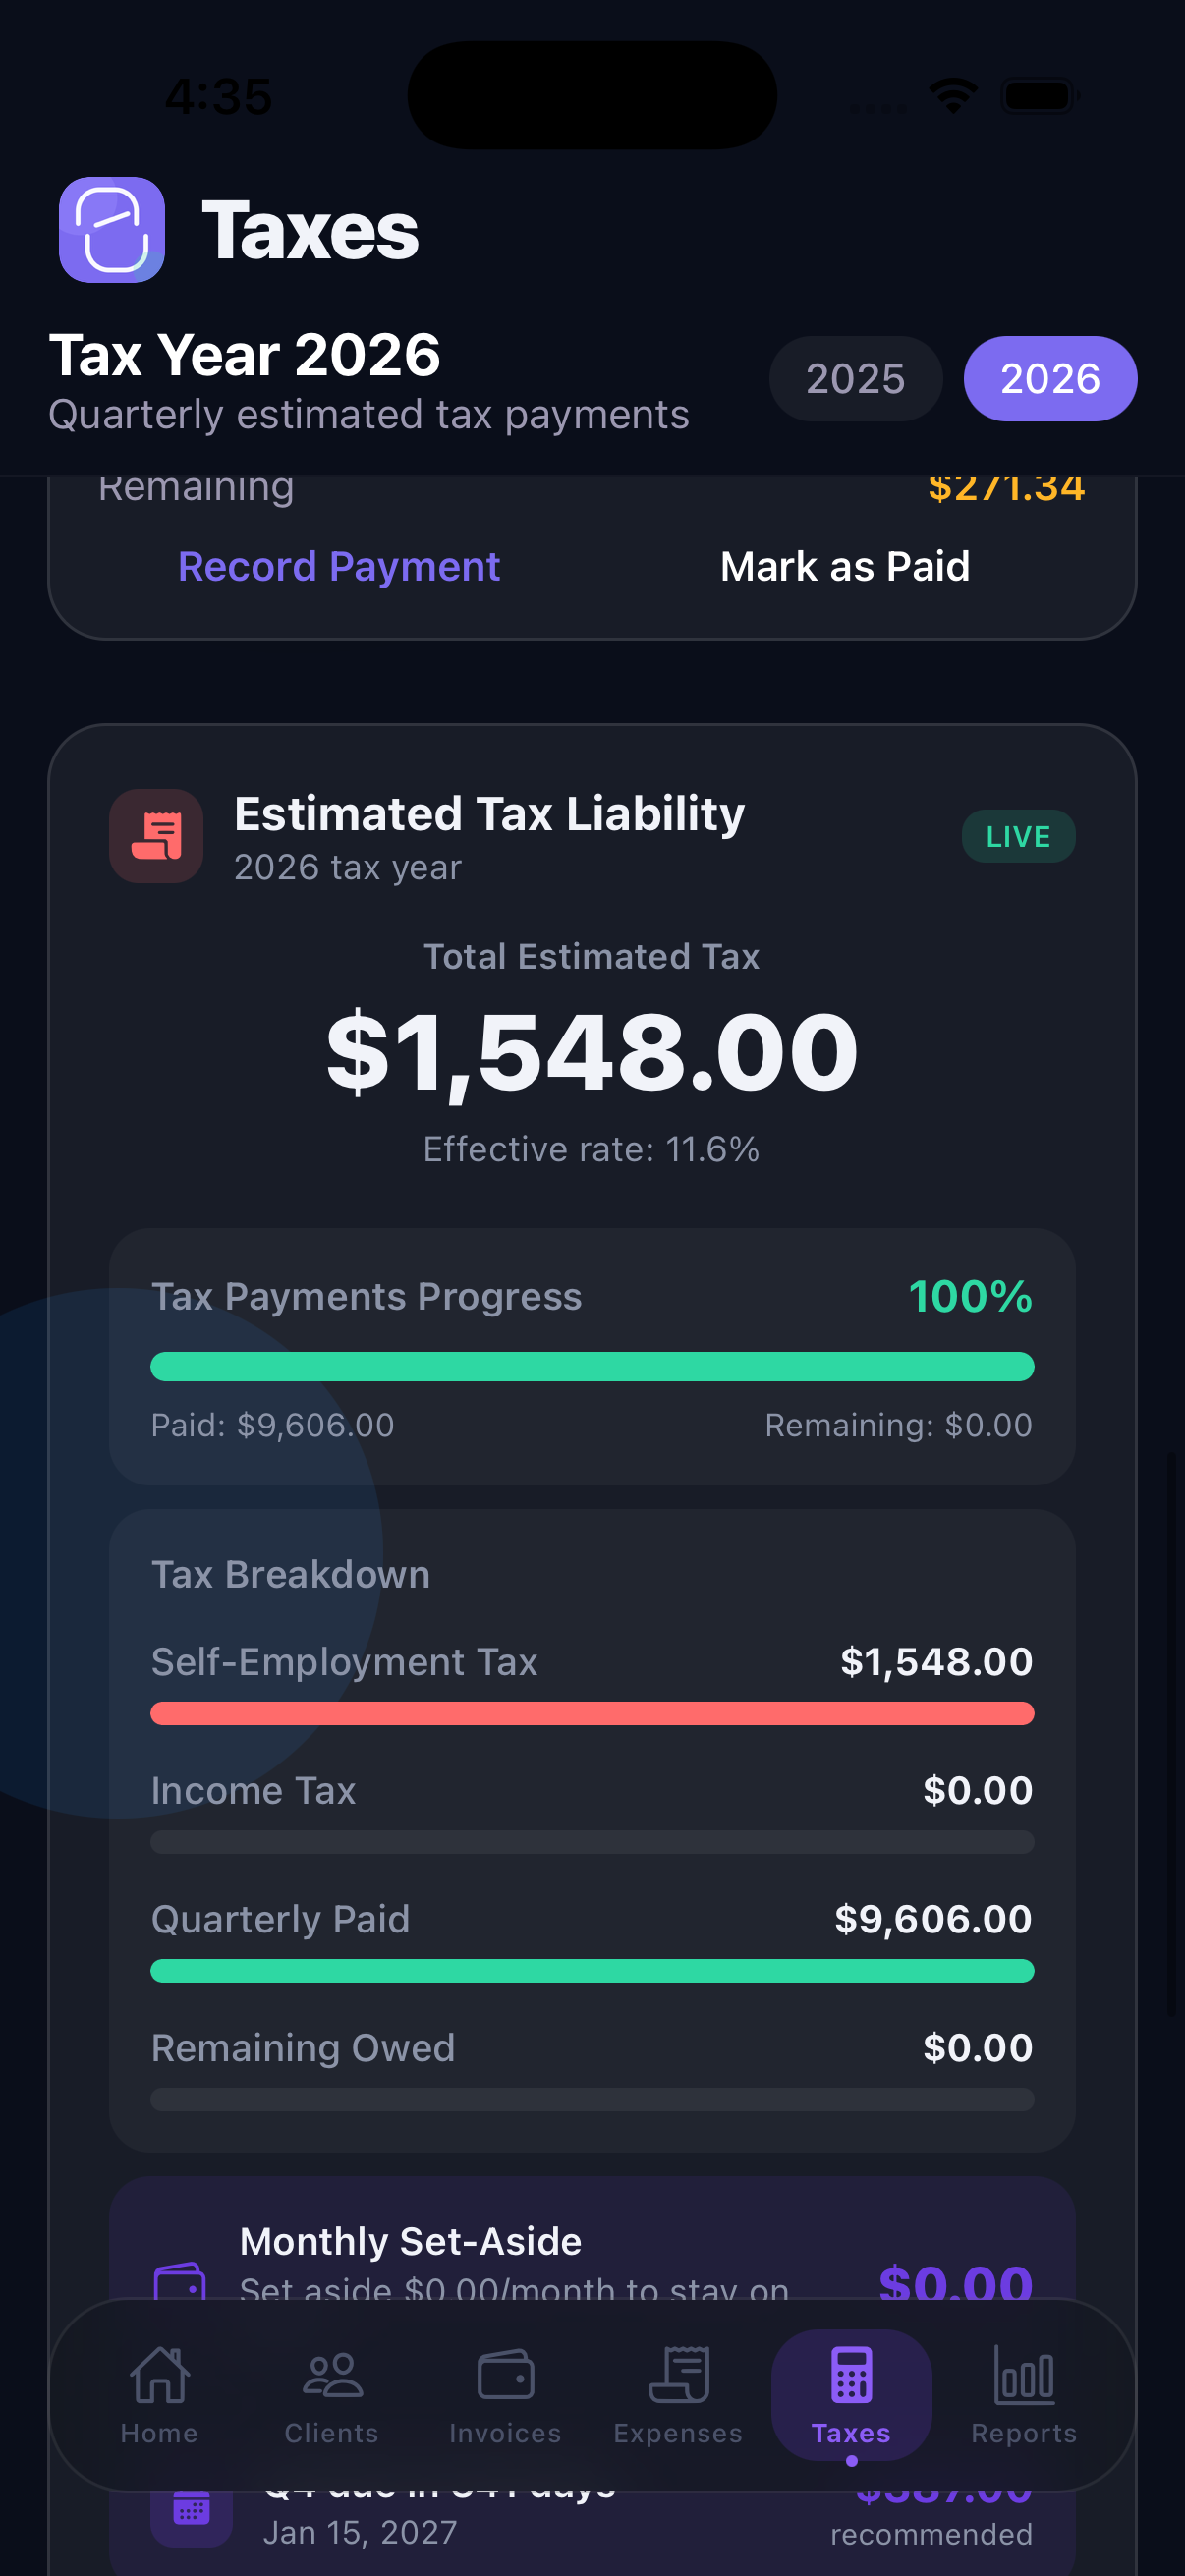This screenshot has height=2576, width=1185.
Task: Open Reports via the bar-chart icon
Action: [1023, 2372]
